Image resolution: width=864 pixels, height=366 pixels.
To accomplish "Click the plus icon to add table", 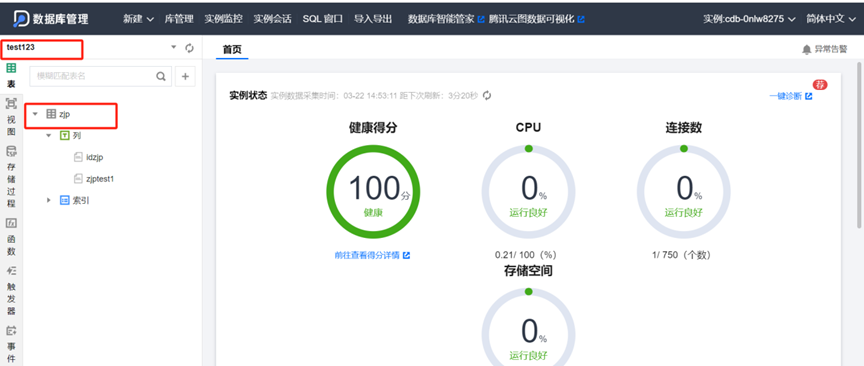I will 185,77.
